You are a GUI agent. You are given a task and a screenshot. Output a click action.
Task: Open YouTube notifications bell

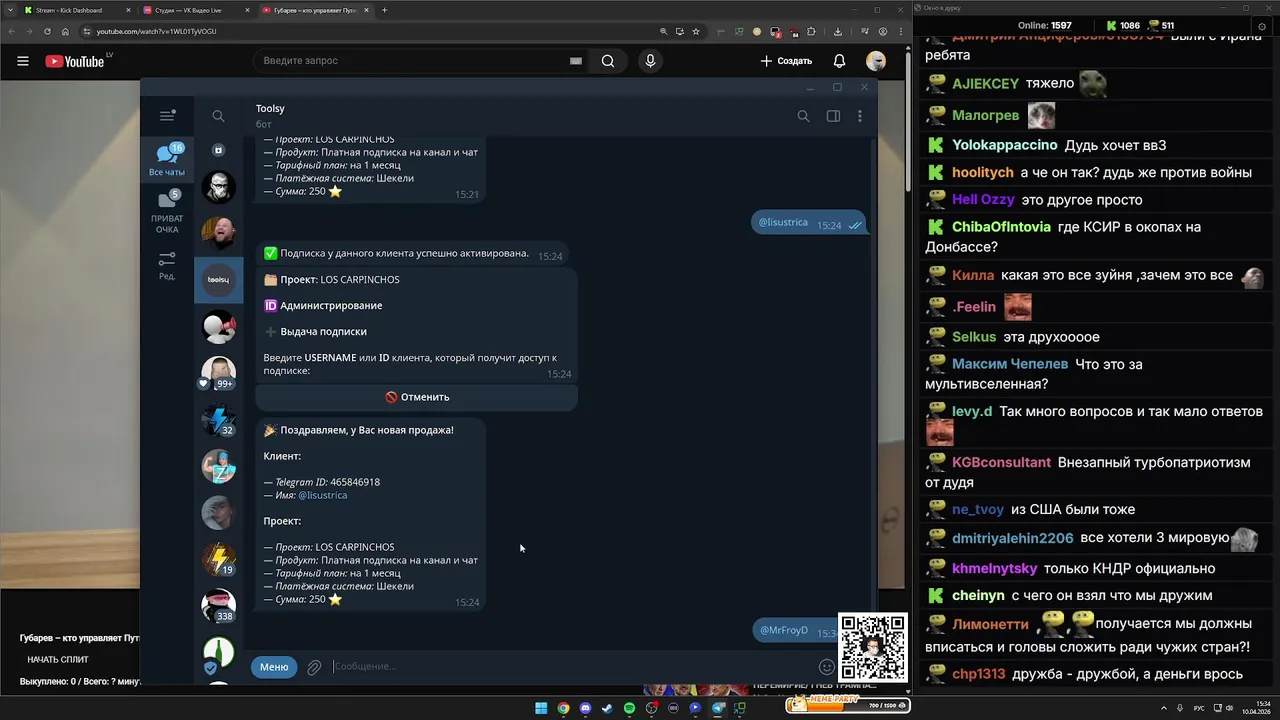(x=840, y=61)
